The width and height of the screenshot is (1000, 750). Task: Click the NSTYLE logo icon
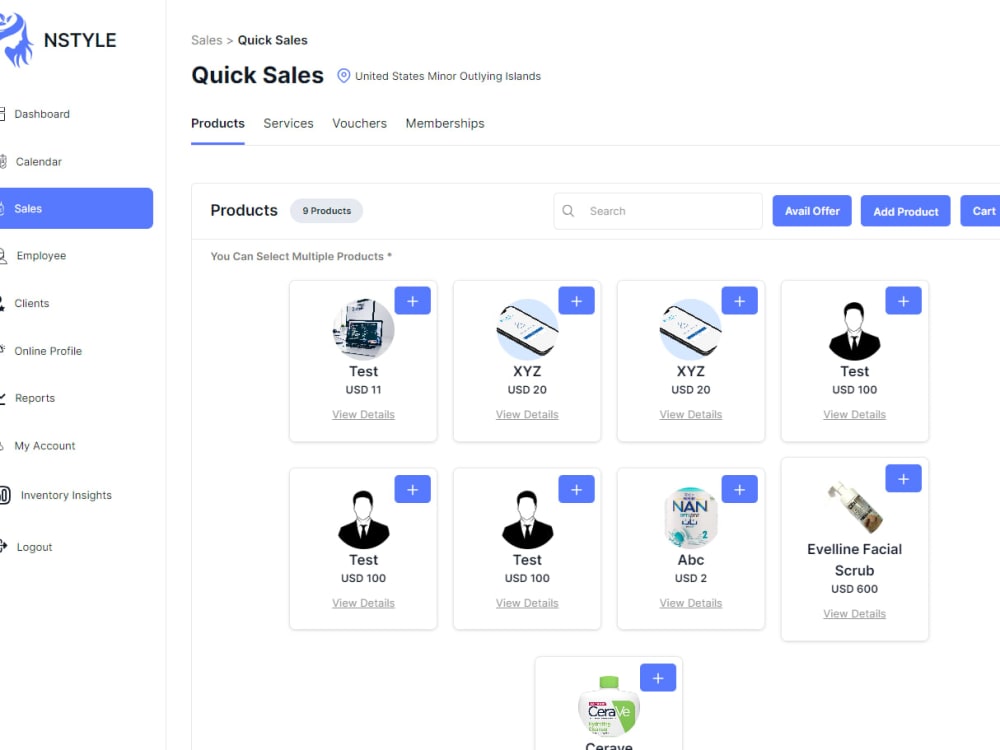click(x=16, y=40)
